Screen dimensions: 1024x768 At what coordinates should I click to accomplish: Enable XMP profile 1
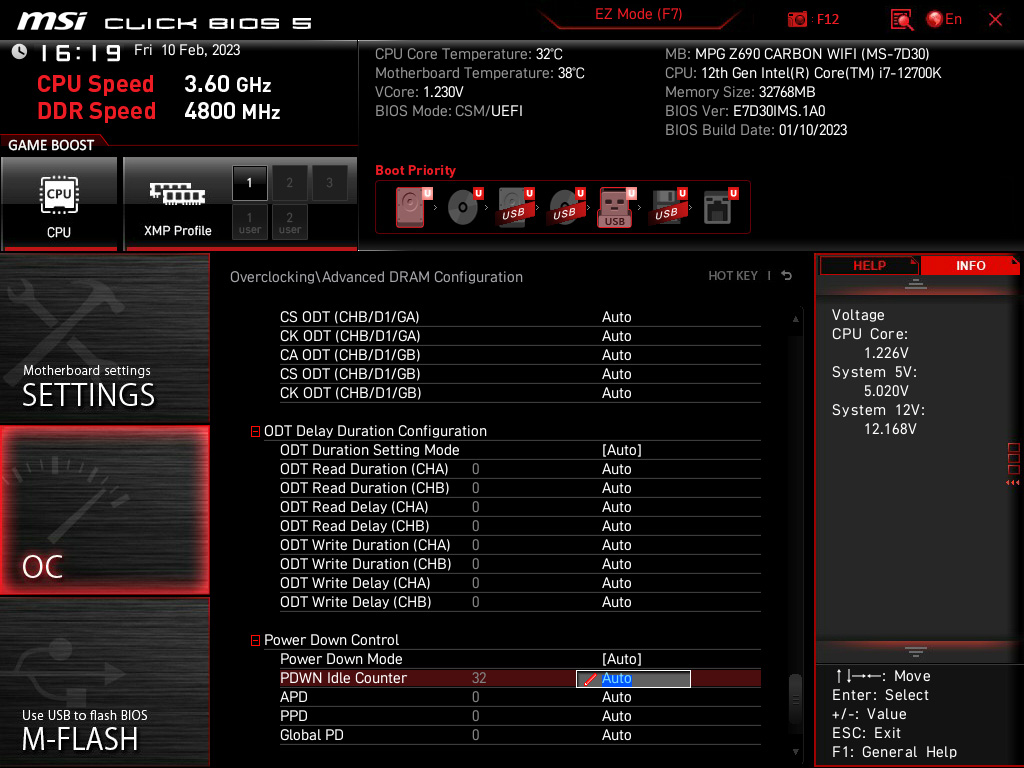(249, 183)
